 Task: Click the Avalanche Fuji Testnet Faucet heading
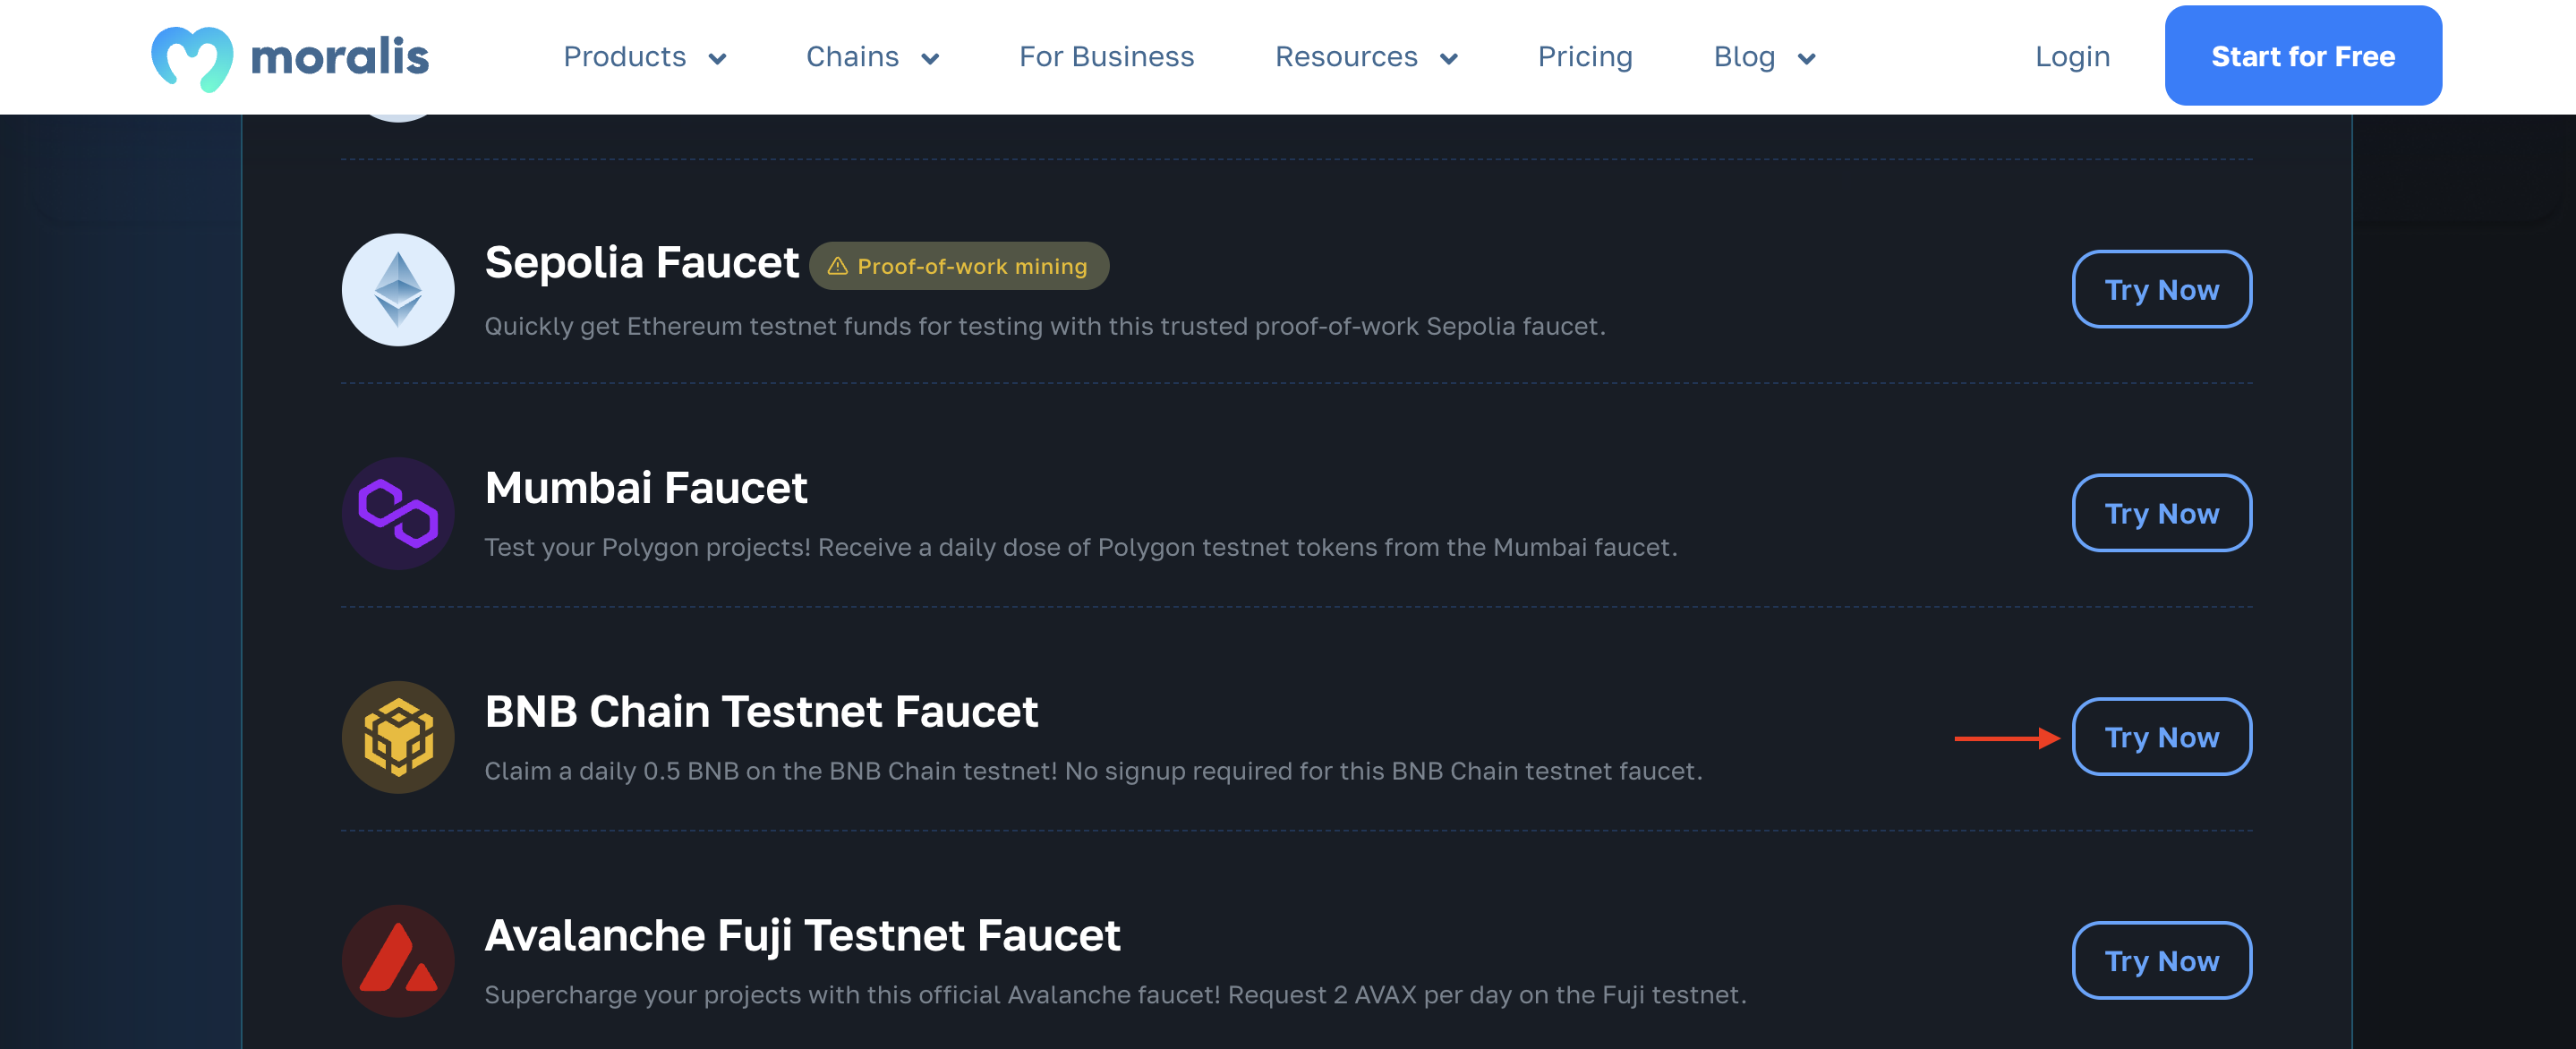point(802,937)
